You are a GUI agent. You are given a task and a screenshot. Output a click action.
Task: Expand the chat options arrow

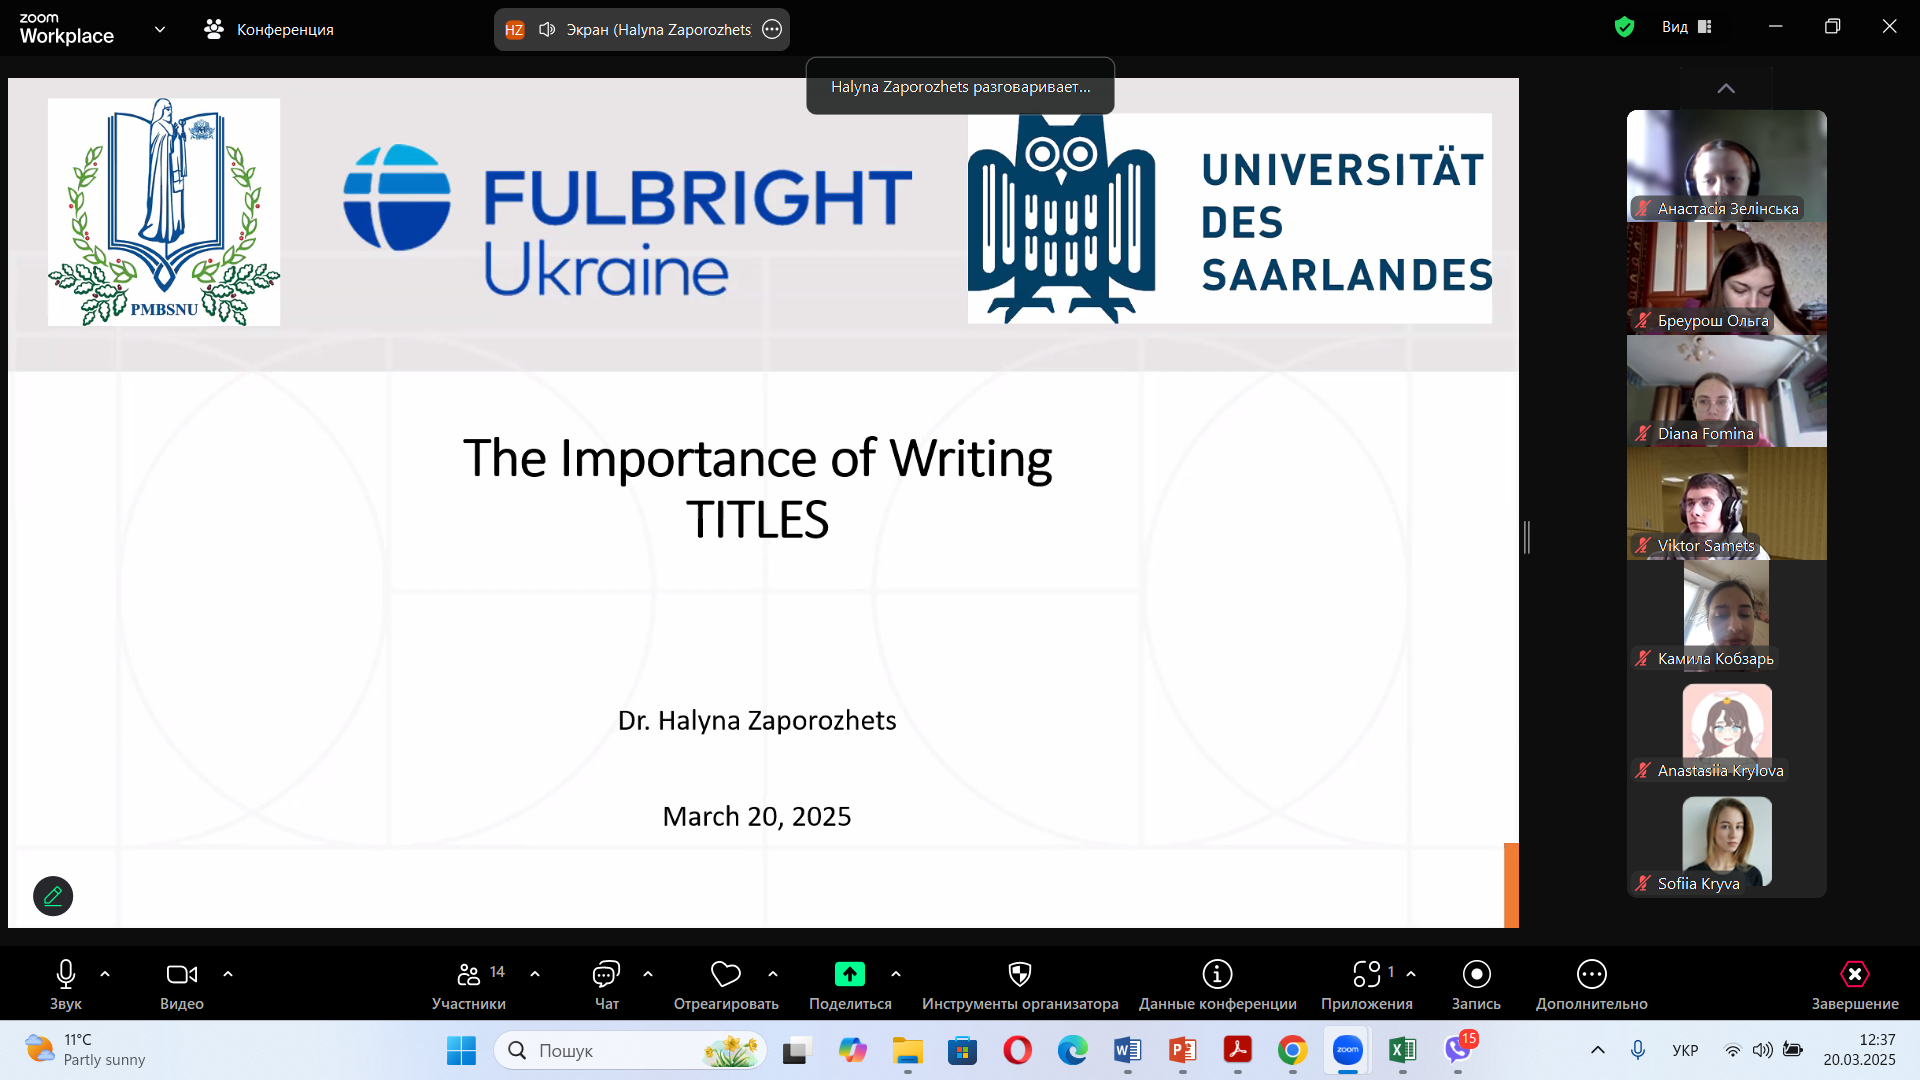(648, 973)
